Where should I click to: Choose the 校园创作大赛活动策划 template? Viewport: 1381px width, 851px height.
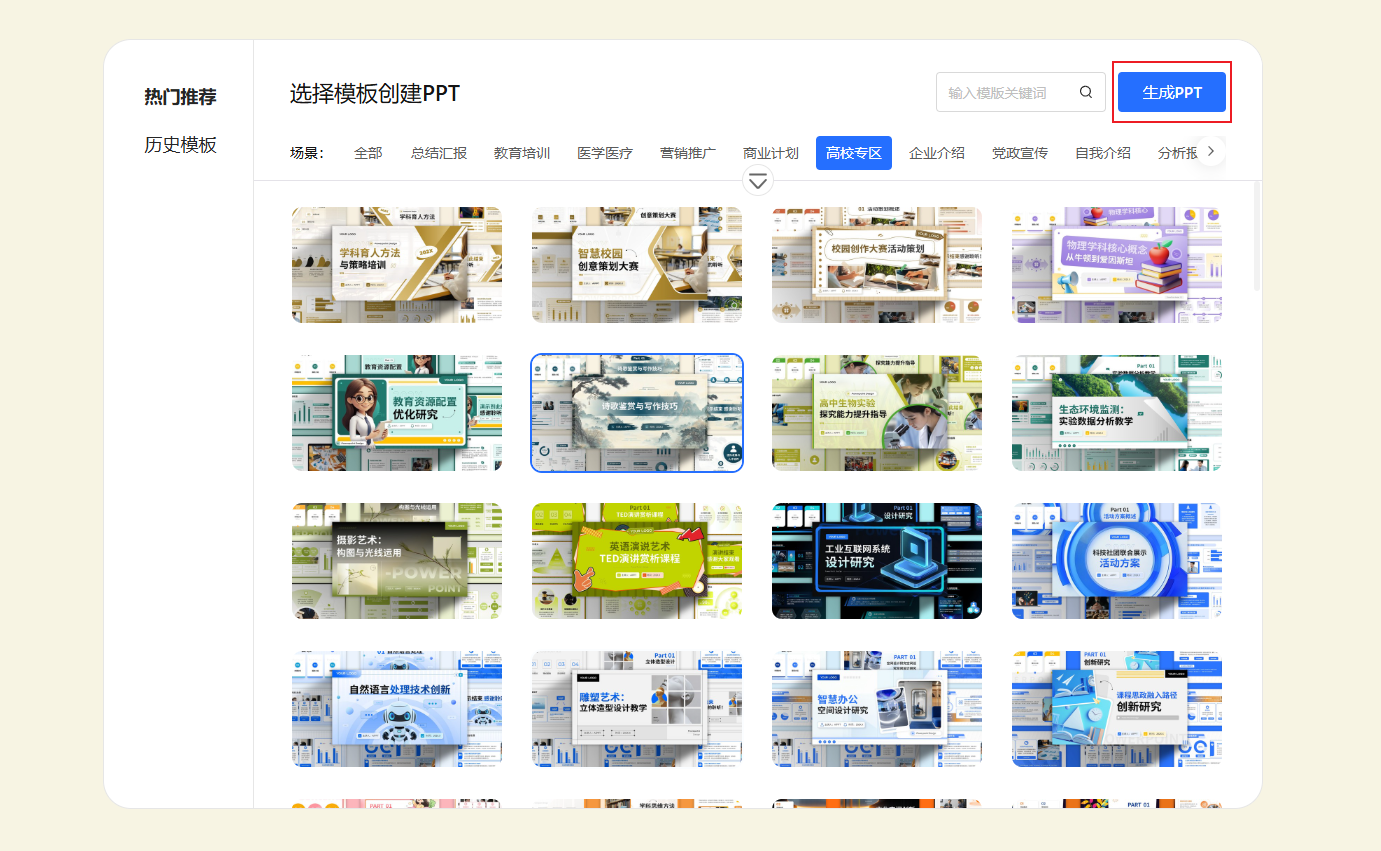pyautogui.click(x=877, y=265)
